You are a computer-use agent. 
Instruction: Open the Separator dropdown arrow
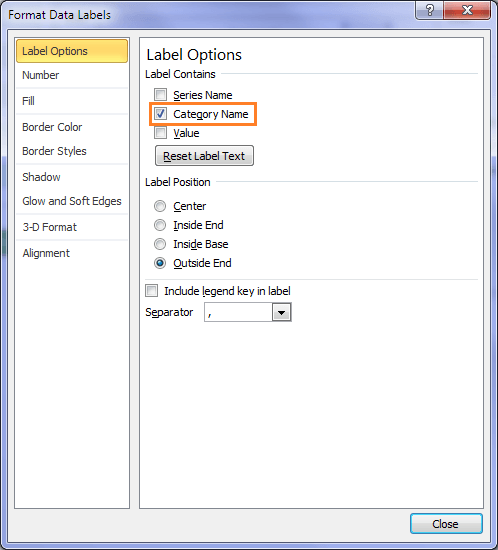tap(282, 312)
